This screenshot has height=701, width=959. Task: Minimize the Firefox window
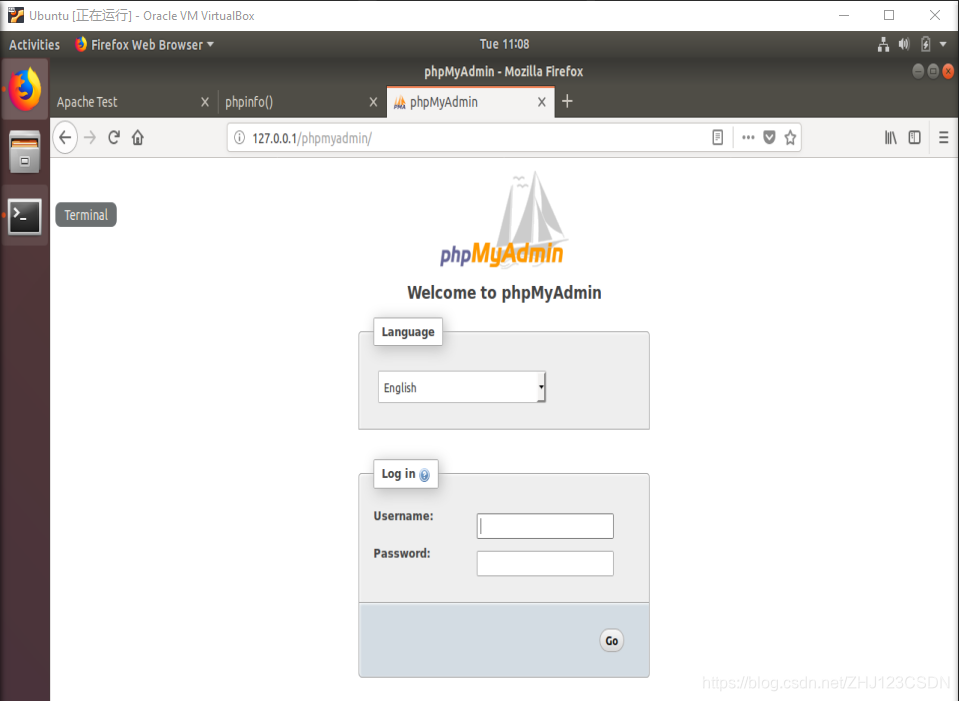(918, 72)
